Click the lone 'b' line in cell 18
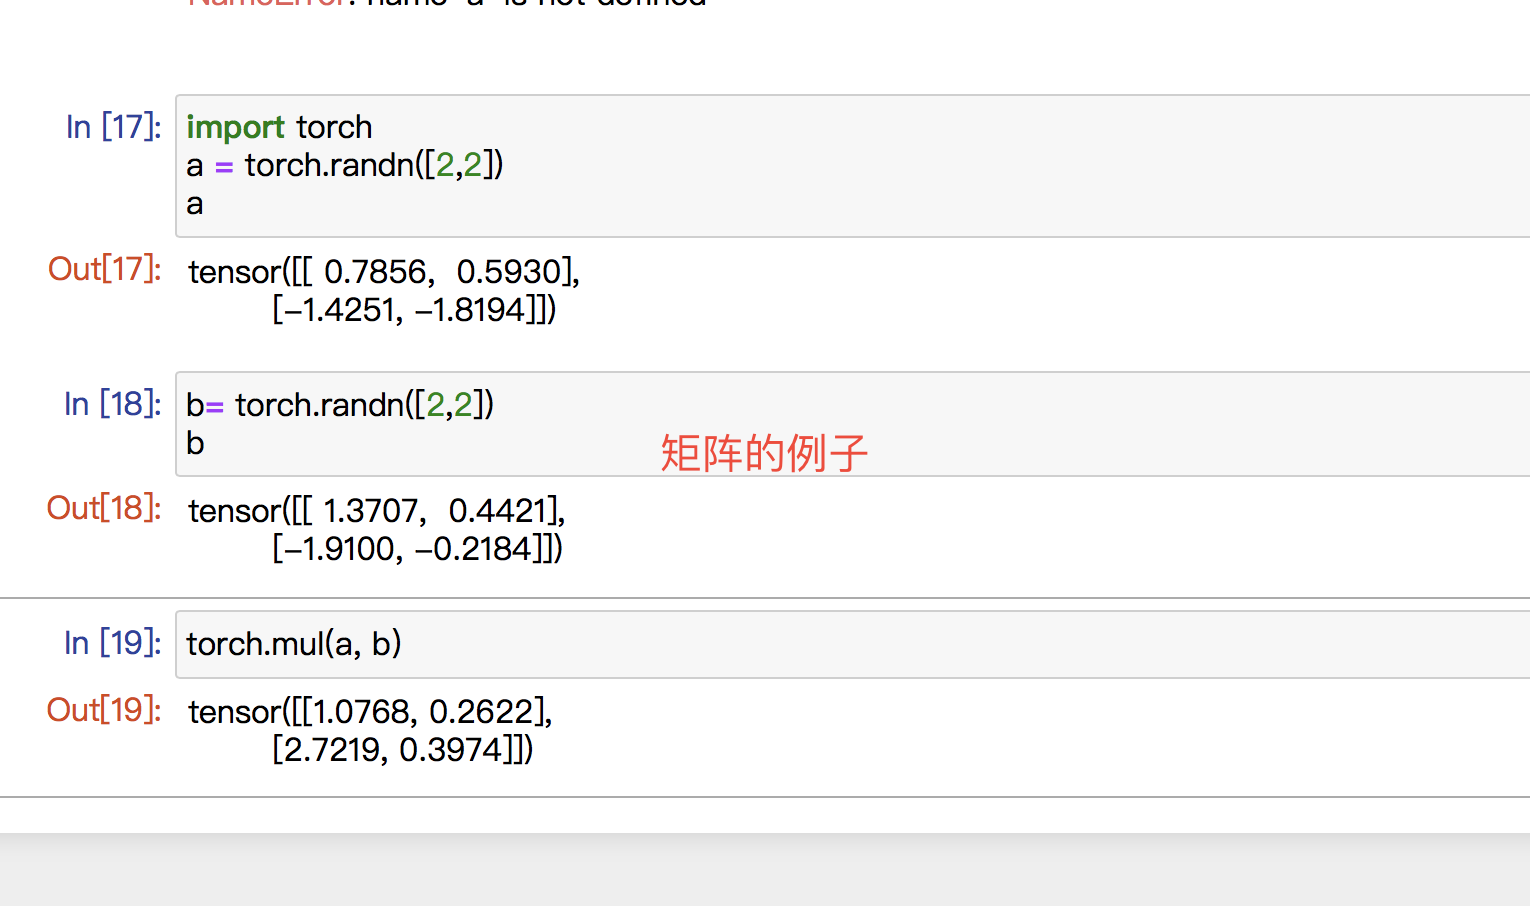Image resolution: width=1530 pixels, height=906 pixels. (x=195, y=443)
